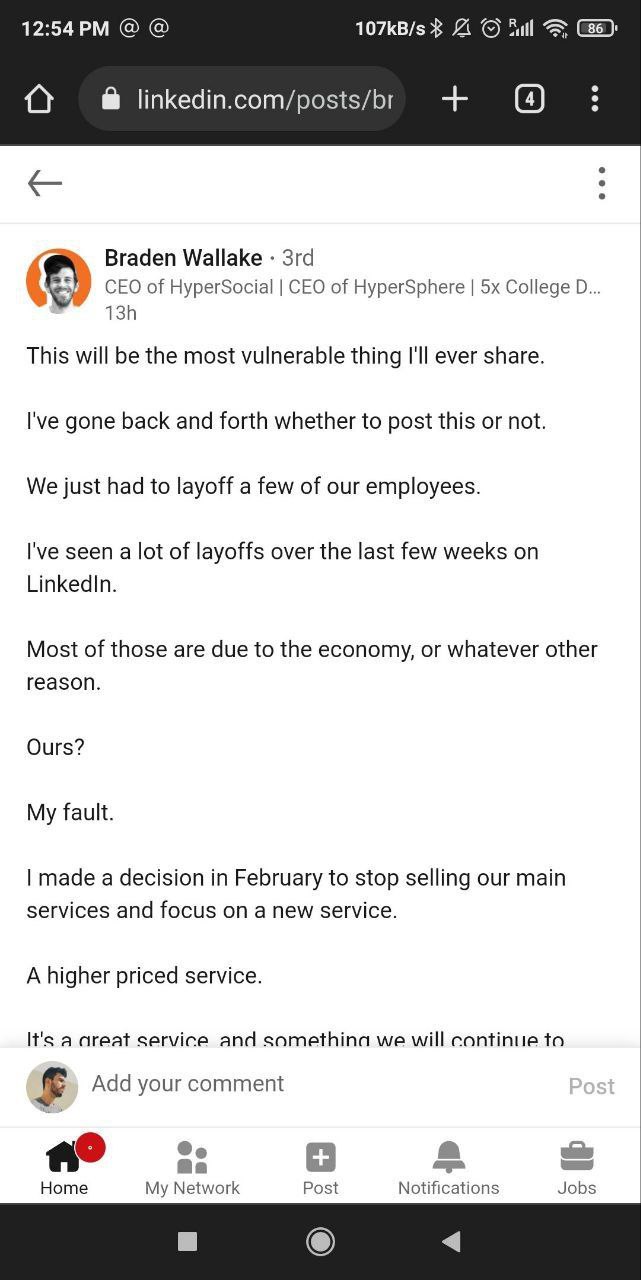Screen dimensions: 641x1280
Task: Tap the browser home icon
Action: 39,99
